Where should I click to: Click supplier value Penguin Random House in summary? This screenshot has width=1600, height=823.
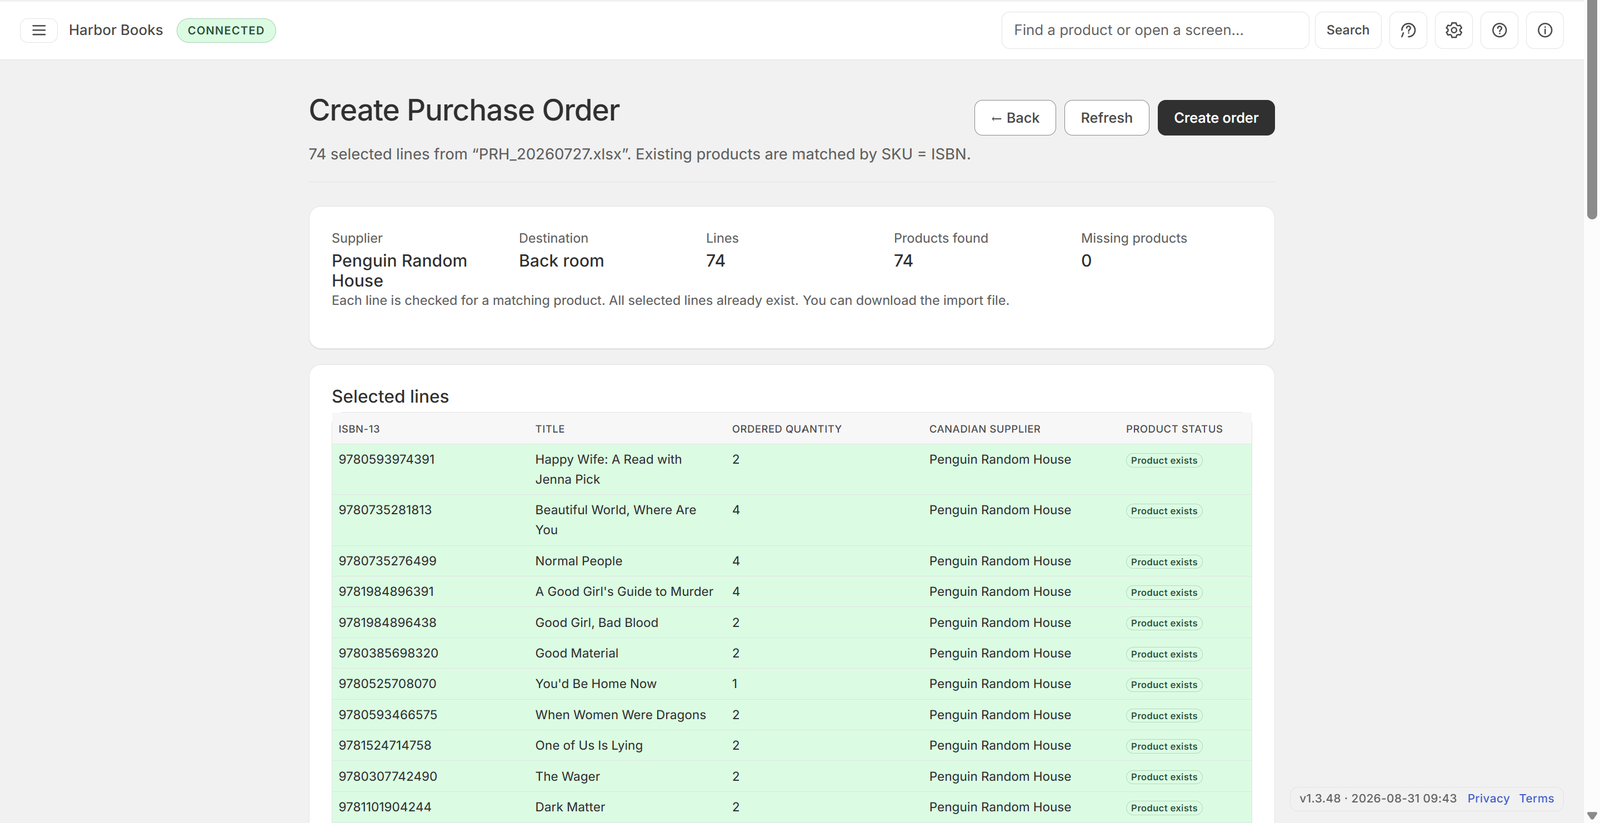click(x=399, y=271)
